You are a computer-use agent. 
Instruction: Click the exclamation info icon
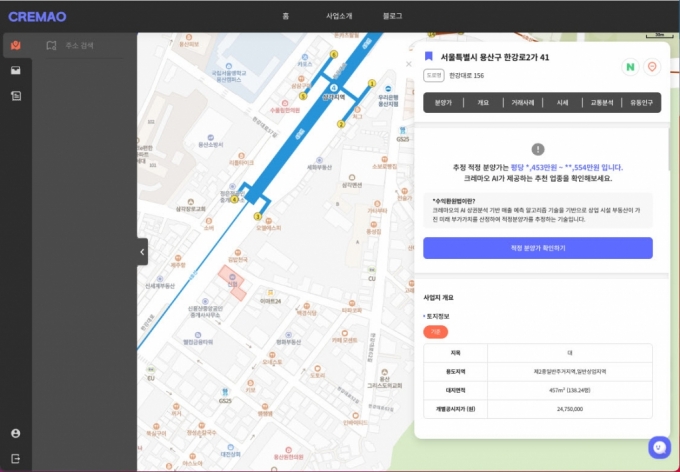pos(538,149)
